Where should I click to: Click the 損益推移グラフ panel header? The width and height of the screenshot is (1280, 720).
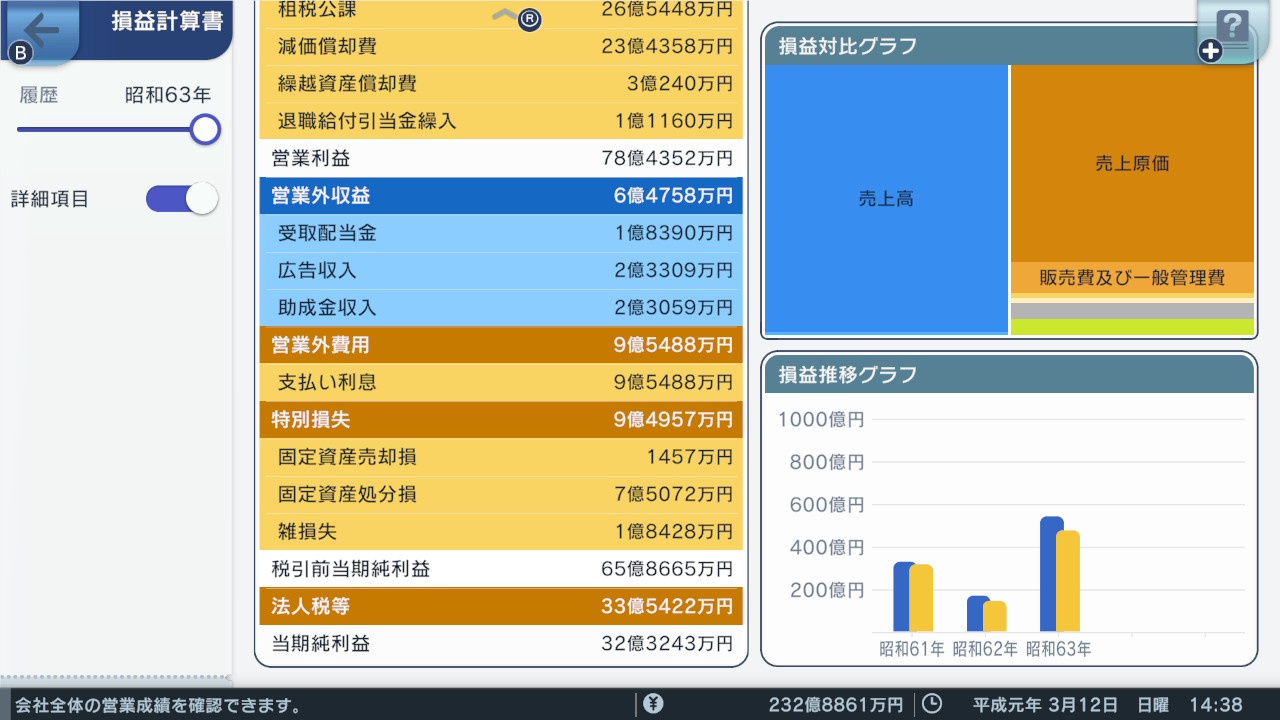click(1009, 375)
